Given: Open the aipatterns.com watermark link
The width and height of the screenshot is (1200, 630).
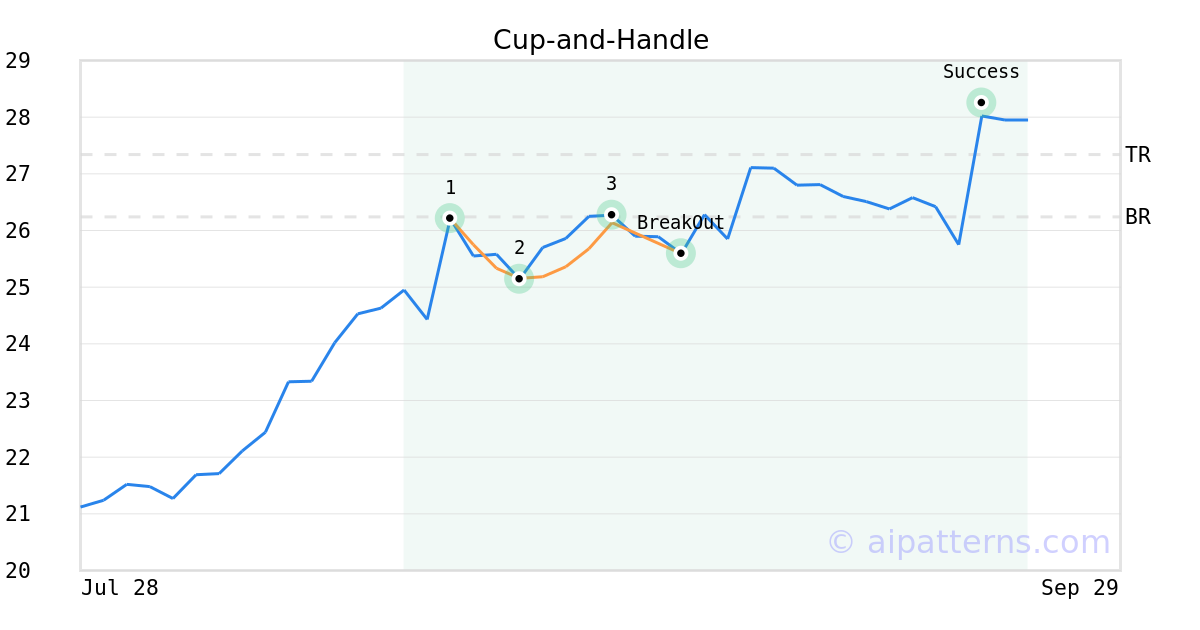Looking at the screenshot, I should point(968,542).
